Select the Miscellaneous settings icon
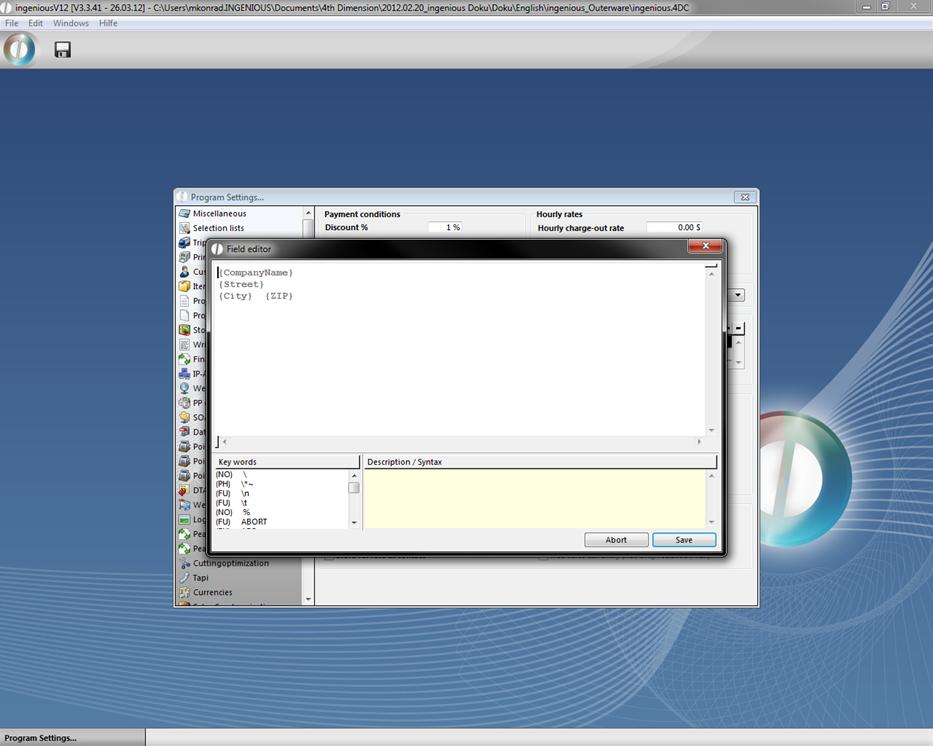Screen dimensions: 933x746 pos(185,213)
